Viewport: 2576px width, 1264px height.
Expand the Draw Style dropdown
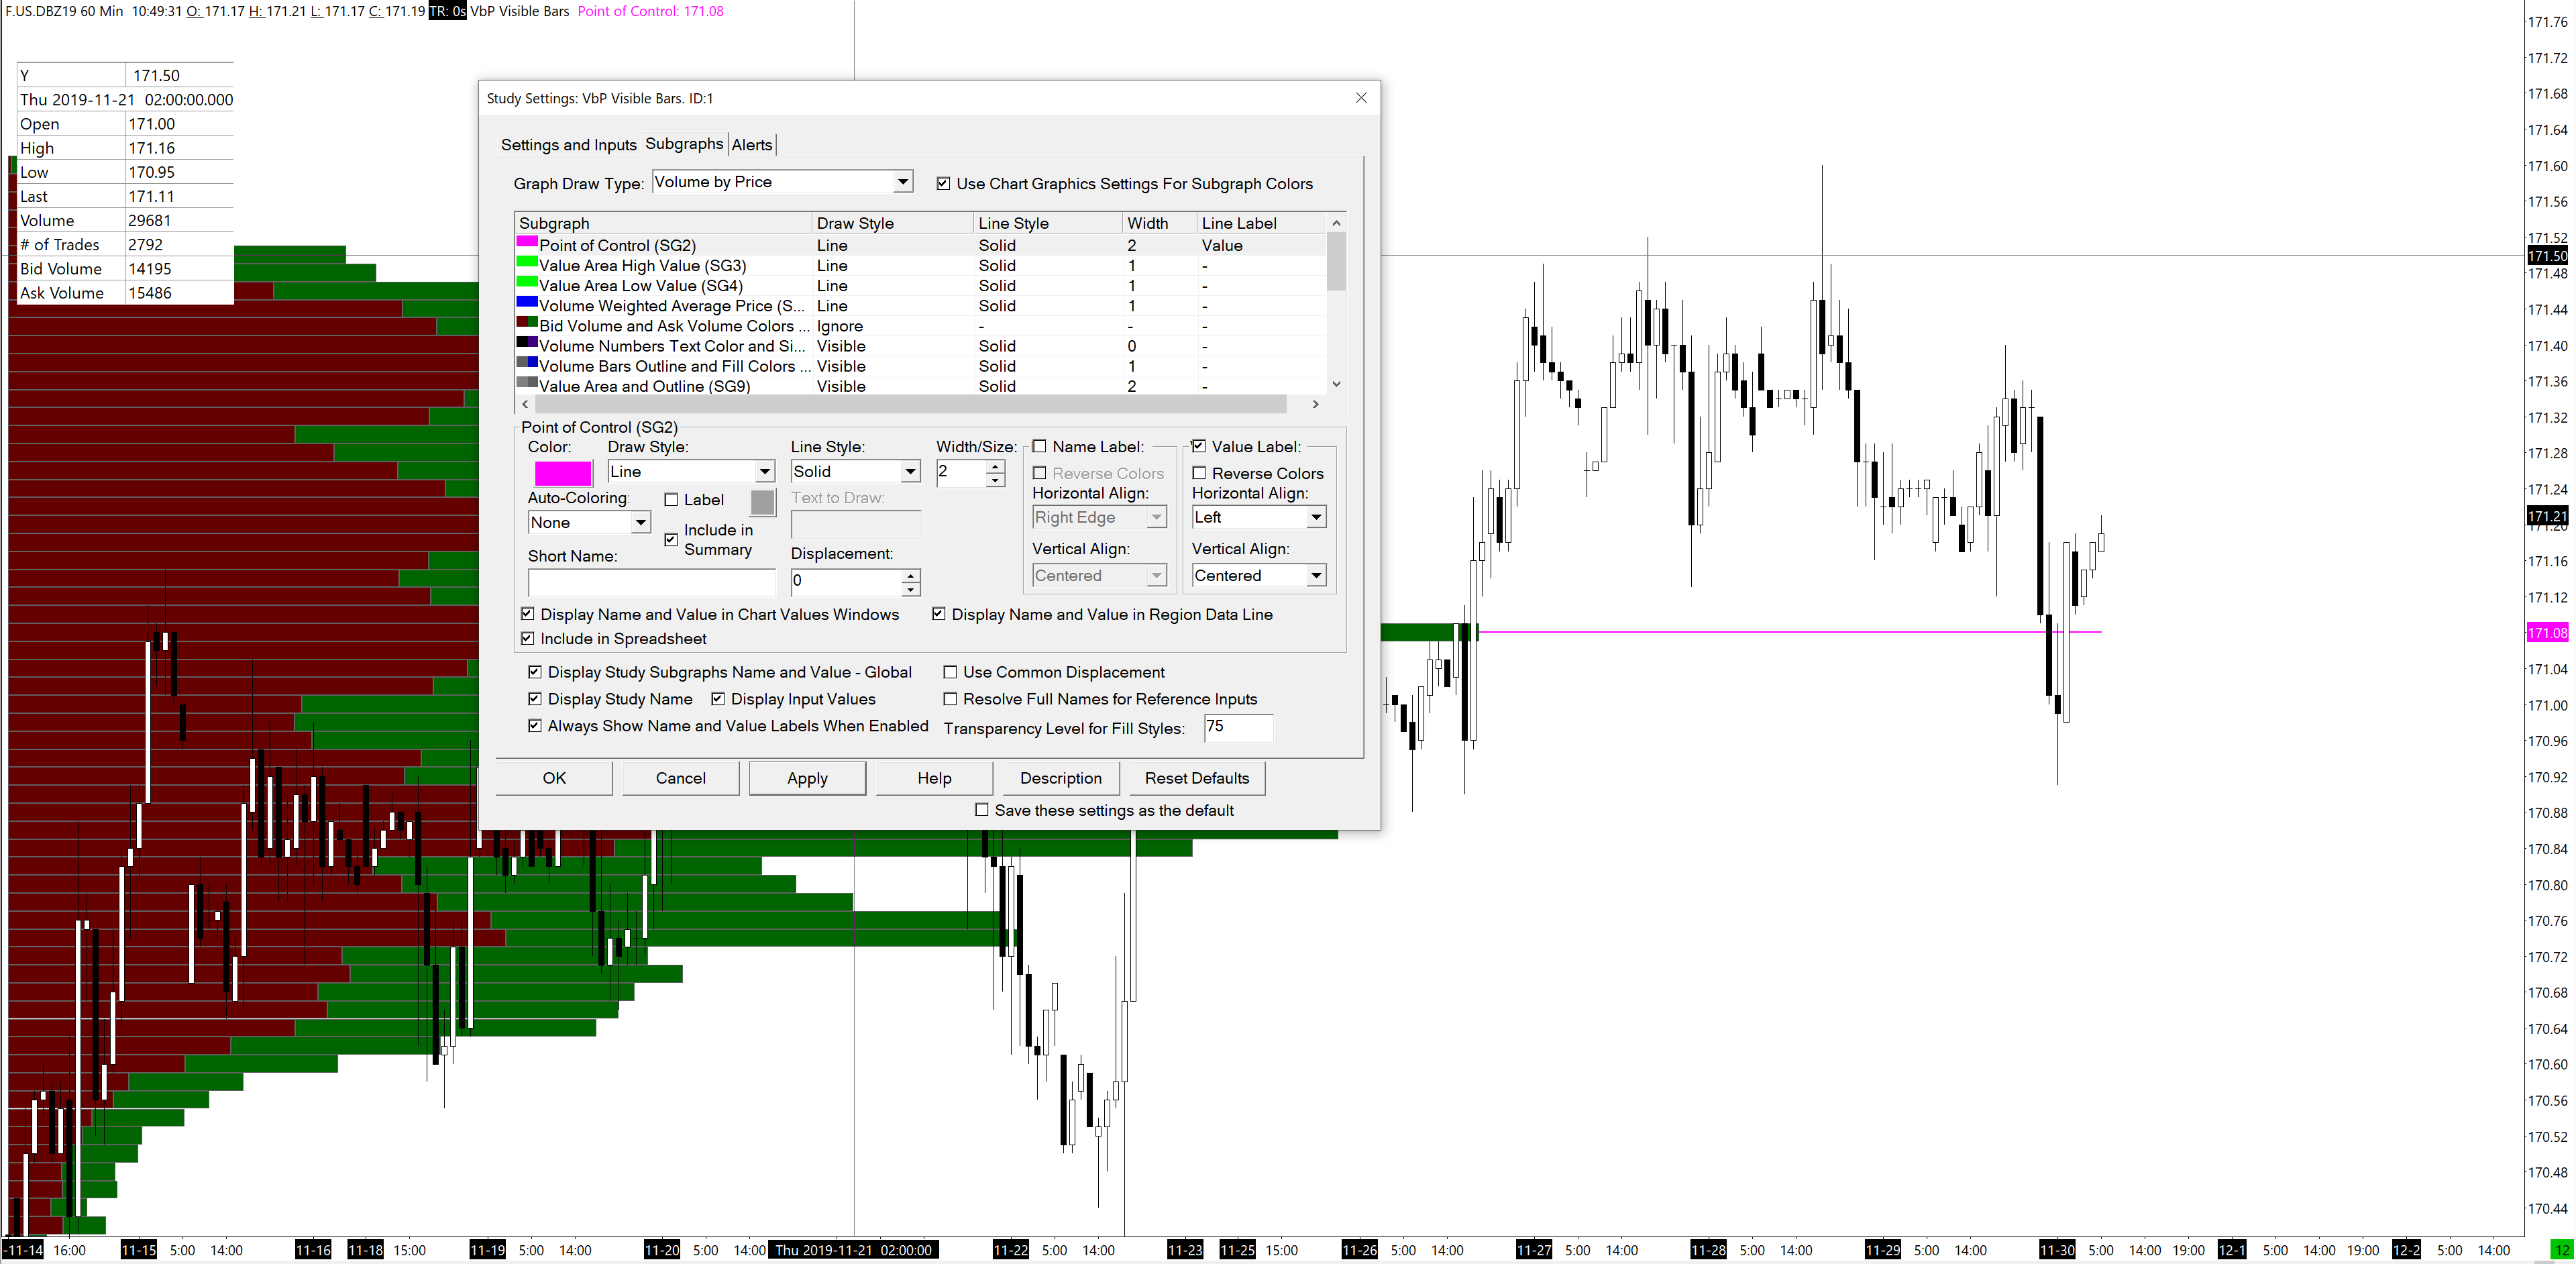pyautogui.click(x=764, y=472)
